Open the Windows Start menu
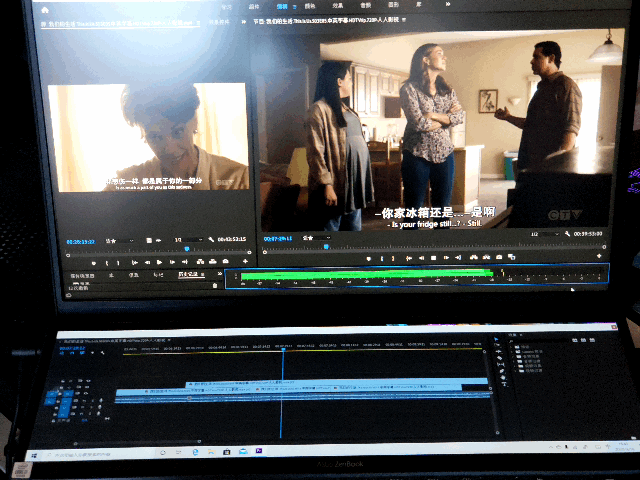Screen dimensions: 640x480 pyautogui.click(x=34, y=455)
